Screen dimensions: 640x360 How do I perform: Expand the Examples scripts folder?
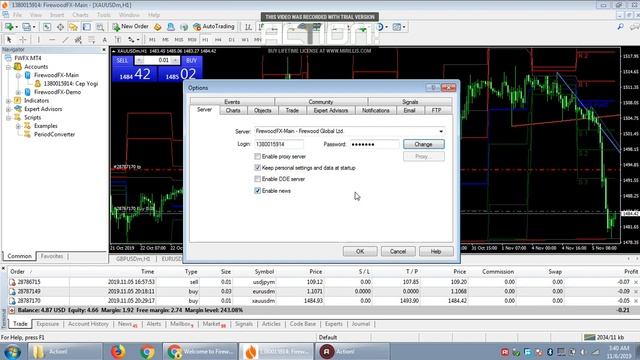click(18, 126)
